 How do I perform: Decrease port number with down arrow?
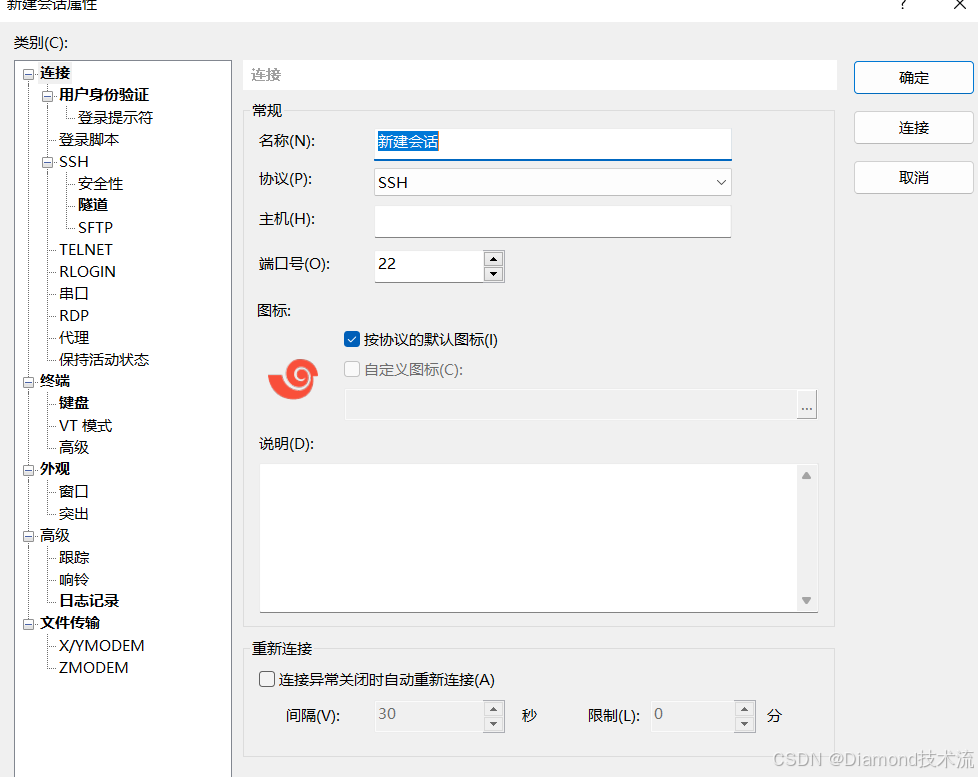point(493,274)
